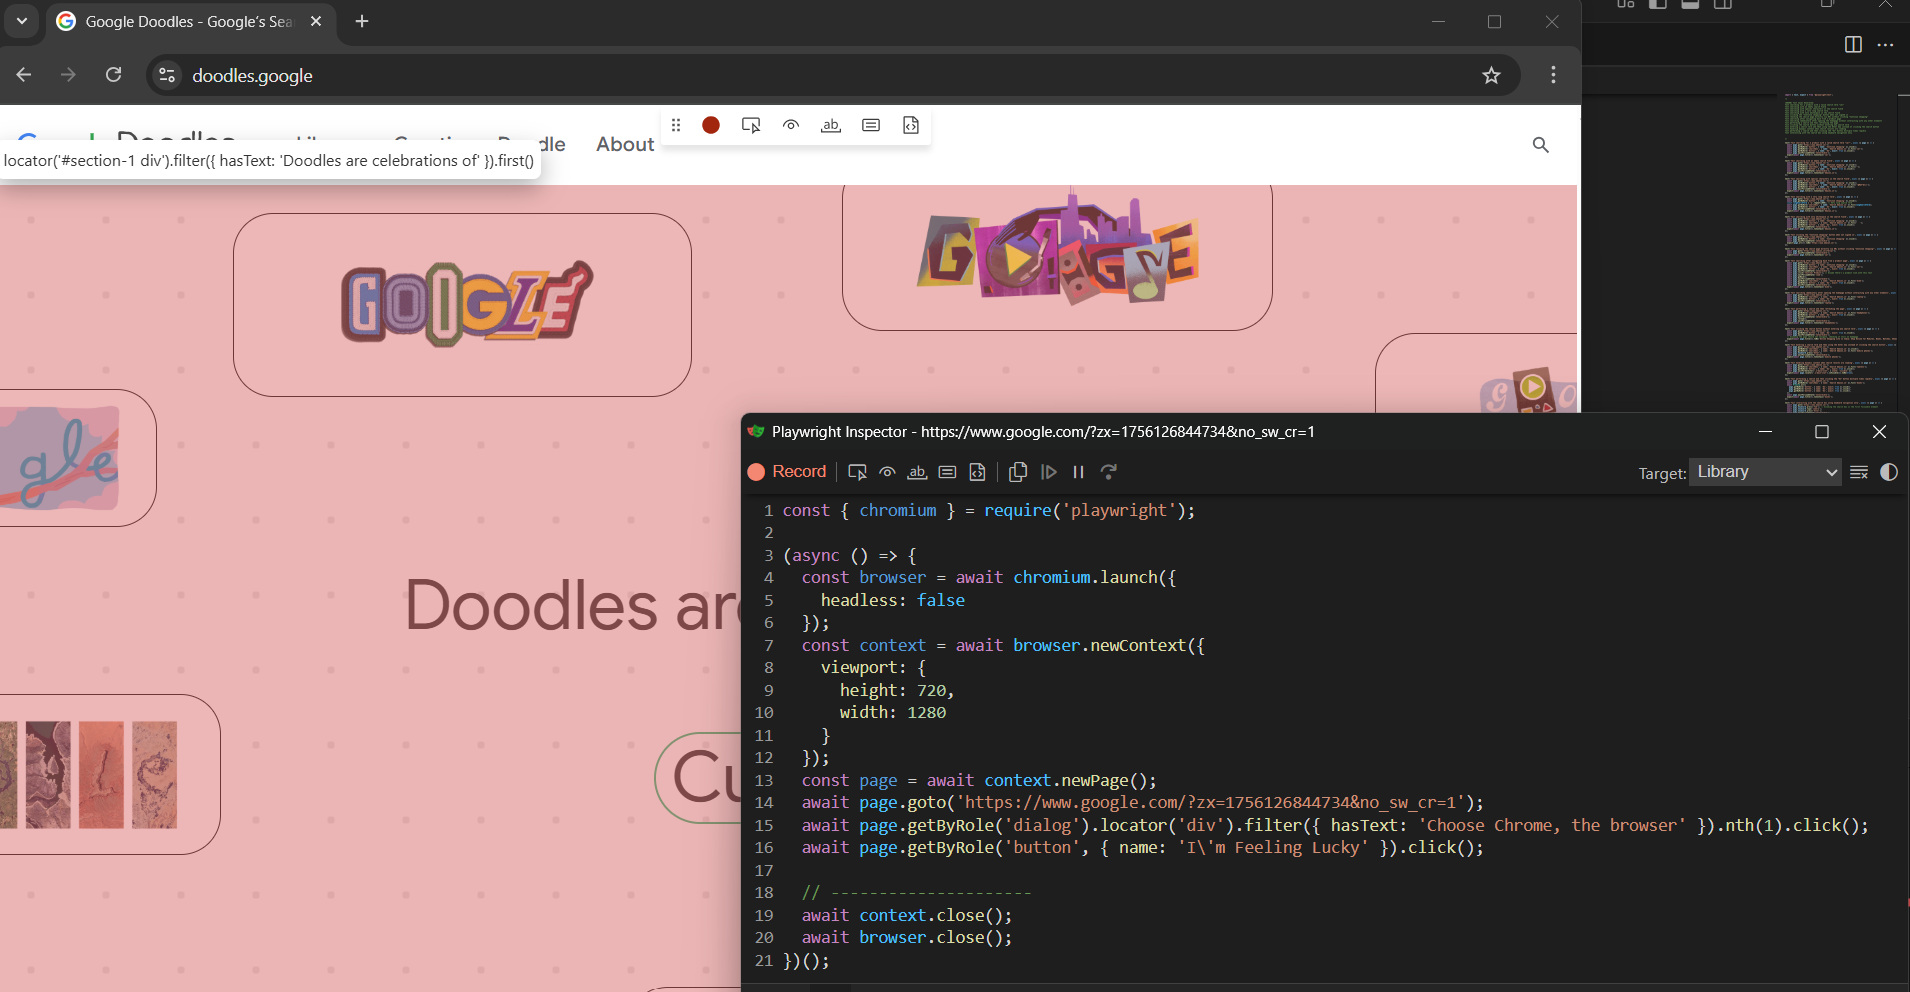Split the VS Code editor right
Screen dimensions: 1910x992
1853,44
